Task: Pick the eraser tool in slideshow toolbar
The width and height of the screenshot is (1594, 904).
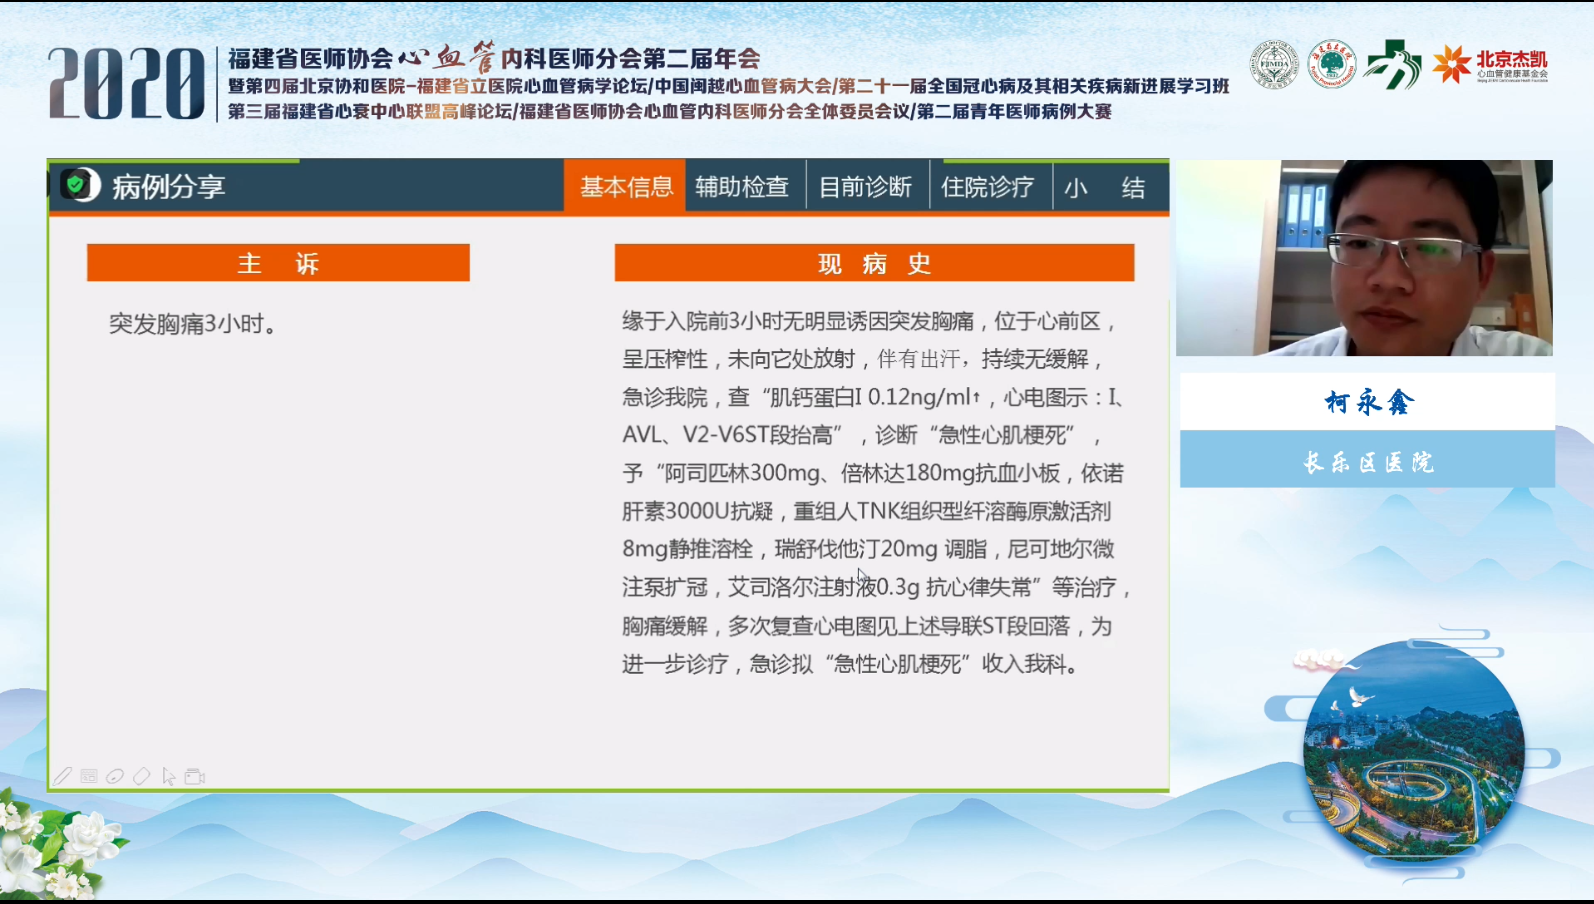Action: tap(141, 776)
